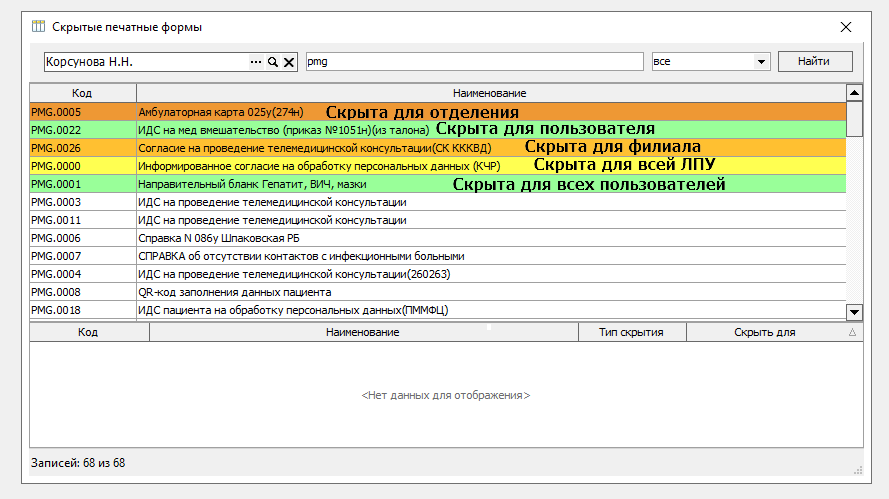Image resolution: width=889 pixels, height=499 pixels.
Task: Click Направительный бланк Гепатит, ВИЧ, мазки
Action: coord(252,184)
